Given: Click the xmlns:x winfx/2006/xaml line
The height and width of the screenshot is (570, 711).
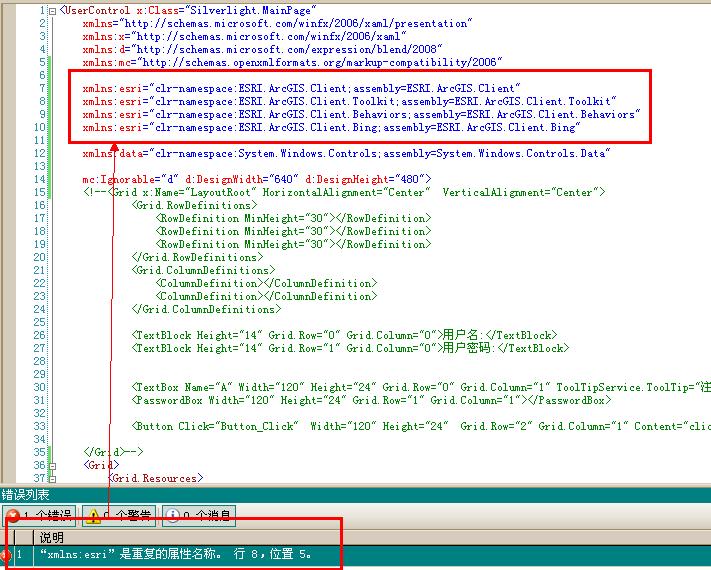Looking at the screenshot, I should pos(244,36).
